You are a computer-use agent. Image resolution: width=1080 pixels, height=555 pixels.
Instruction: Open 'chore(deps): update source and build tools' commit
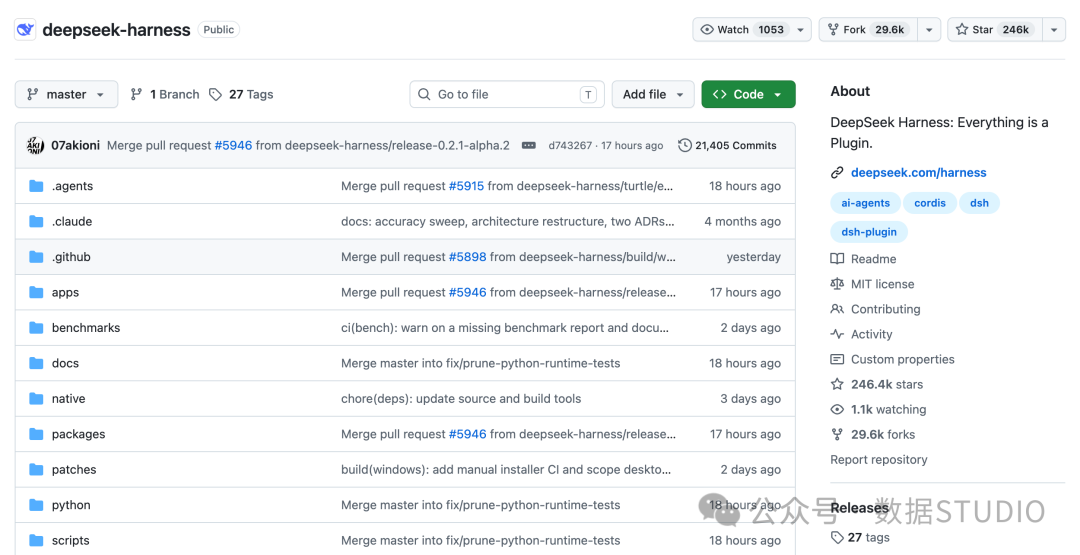coord(461,399)
